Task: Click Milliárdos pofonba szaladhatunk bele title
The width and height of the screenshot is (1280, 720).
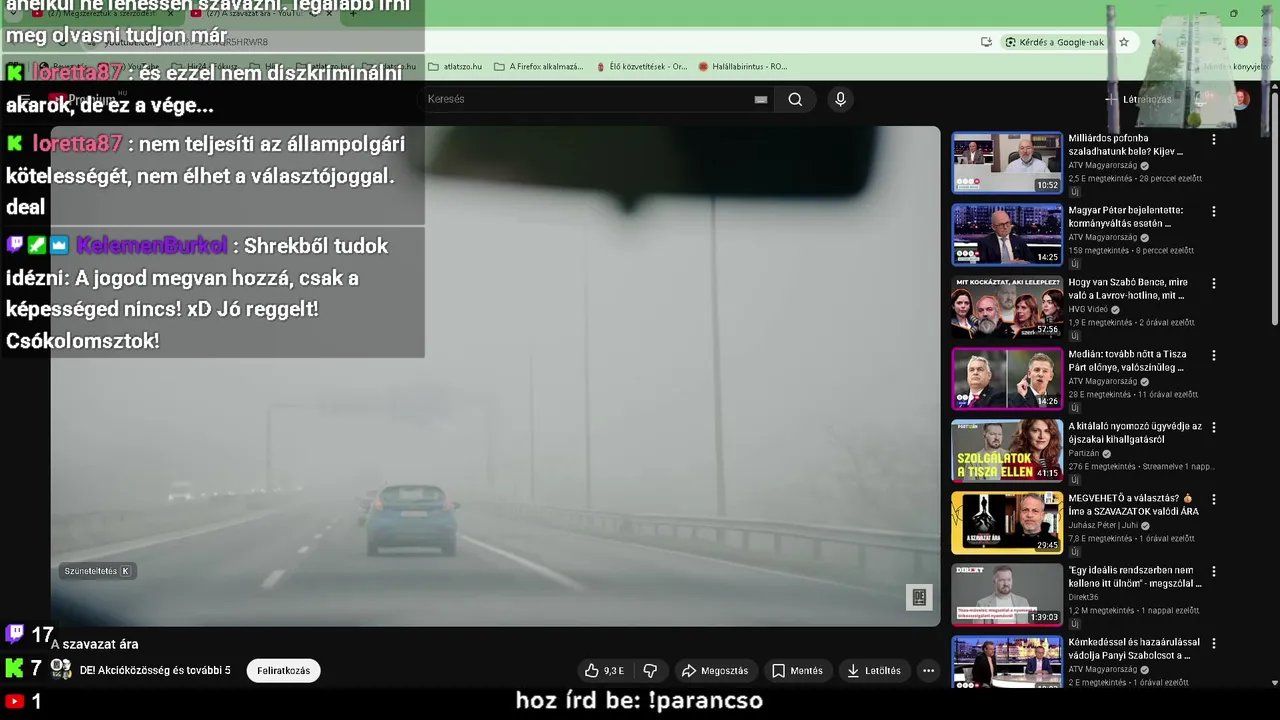Action: pyautogui.click(x=1126, y=145)
